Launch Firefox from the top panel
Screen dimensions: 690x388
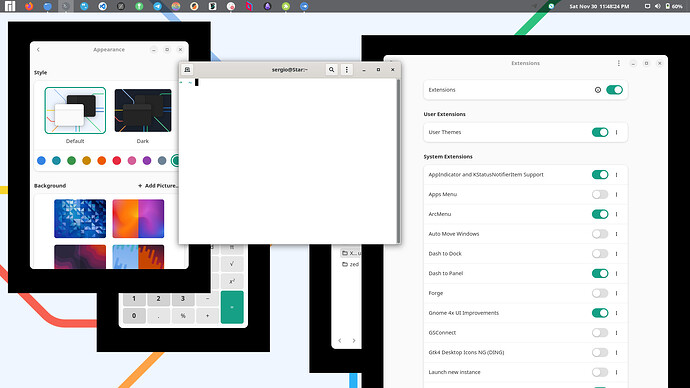(29, 6)
